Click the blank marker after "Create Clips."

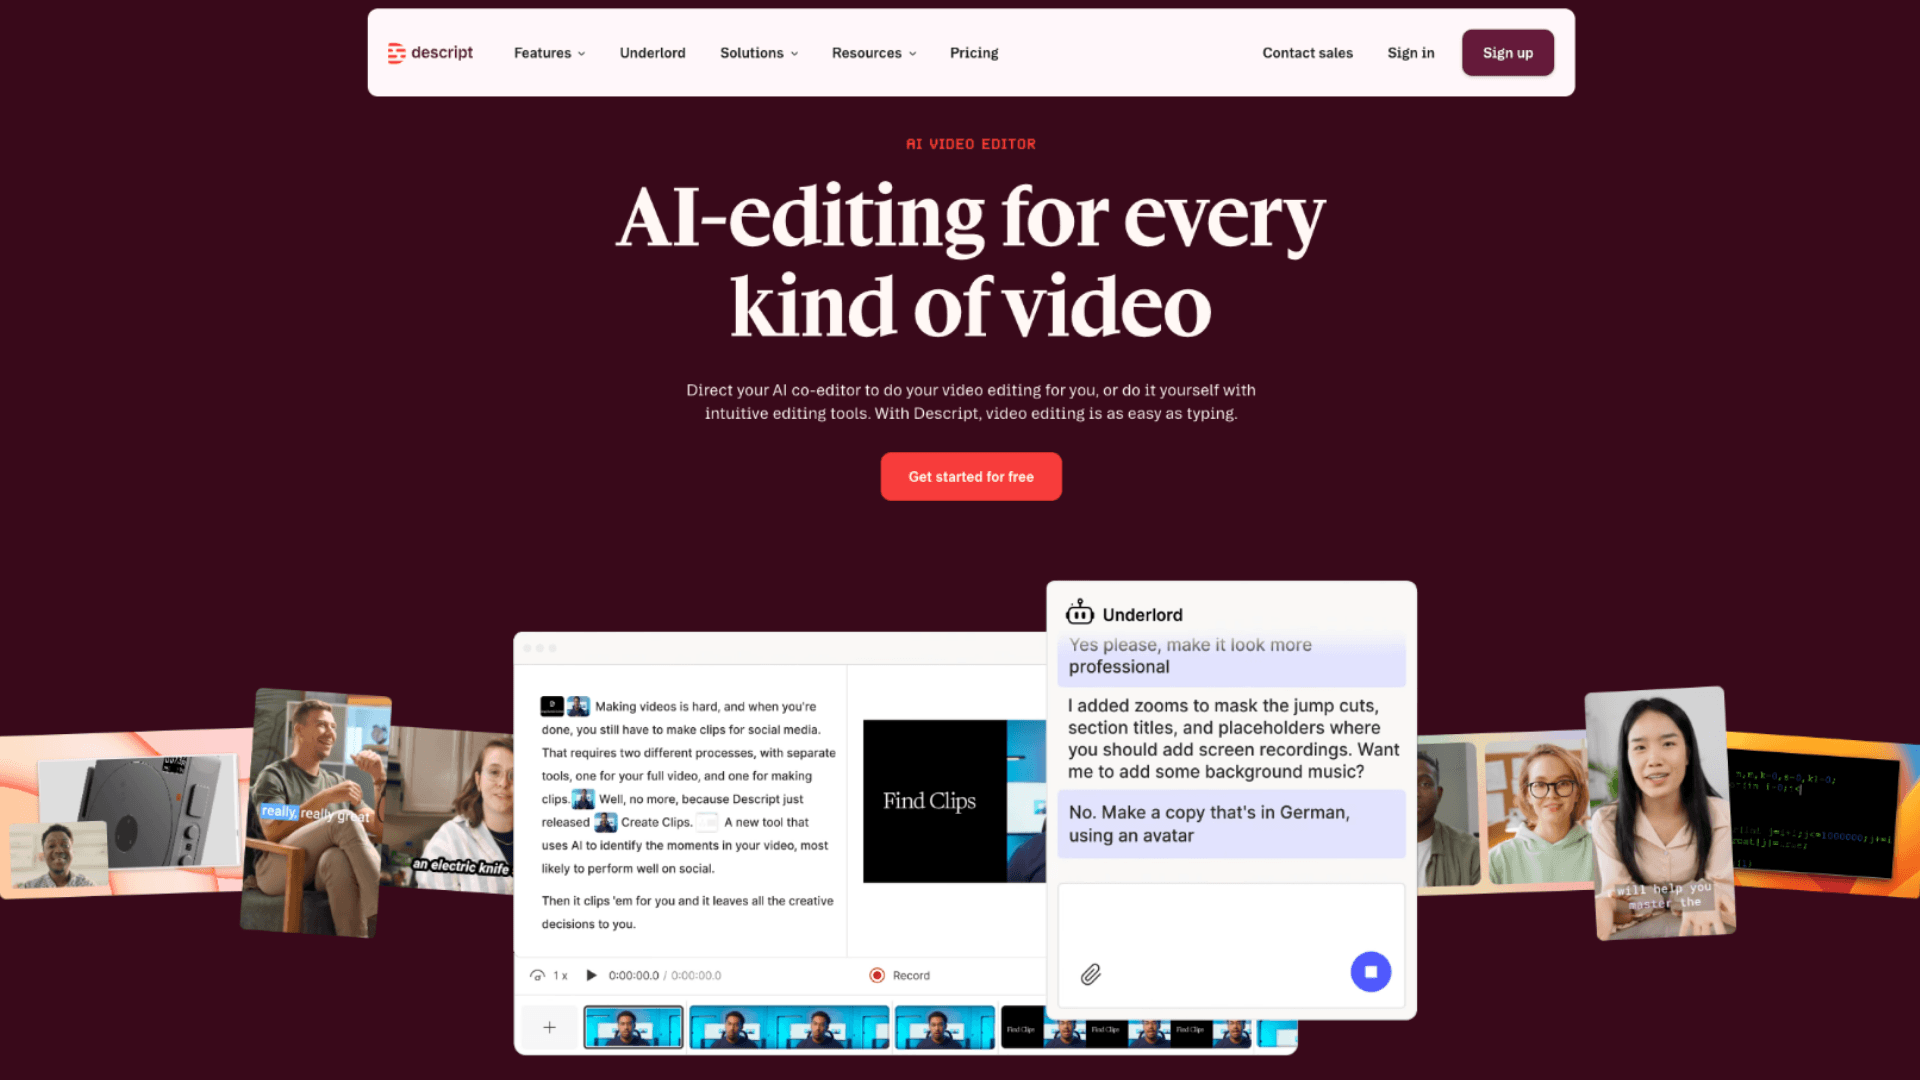[707, 822]
